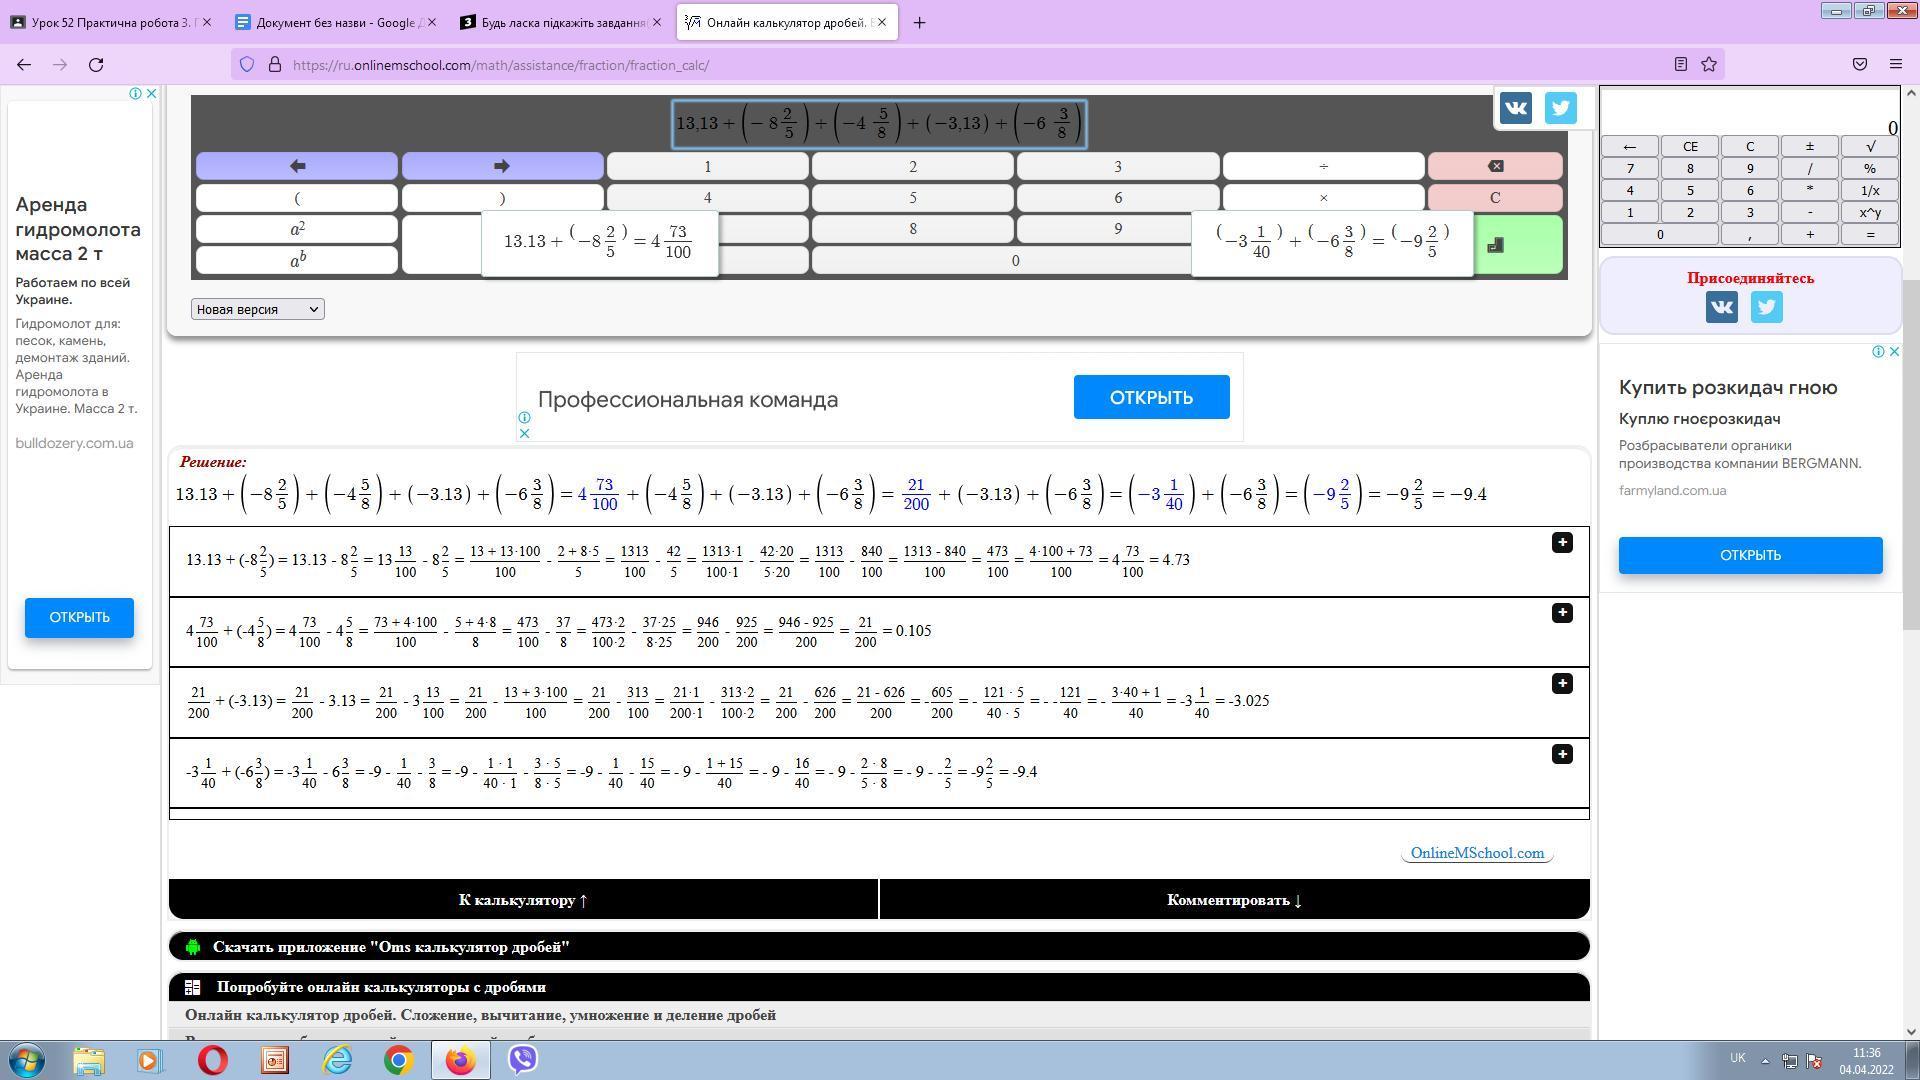Screen dimensions: 1920x1080
Task: Open OnlineMSchool.com link
Action: pos(1476,853)
